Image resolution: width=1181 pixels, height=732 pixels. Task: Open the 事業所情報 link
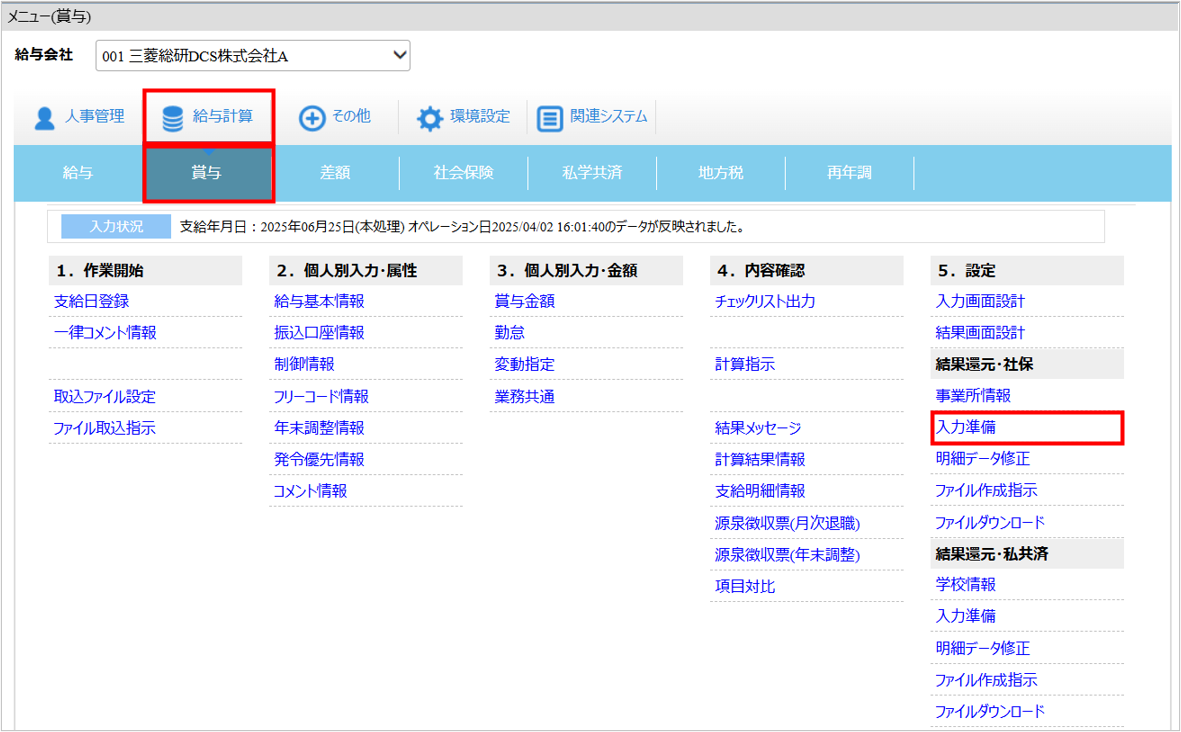point(973,395)
